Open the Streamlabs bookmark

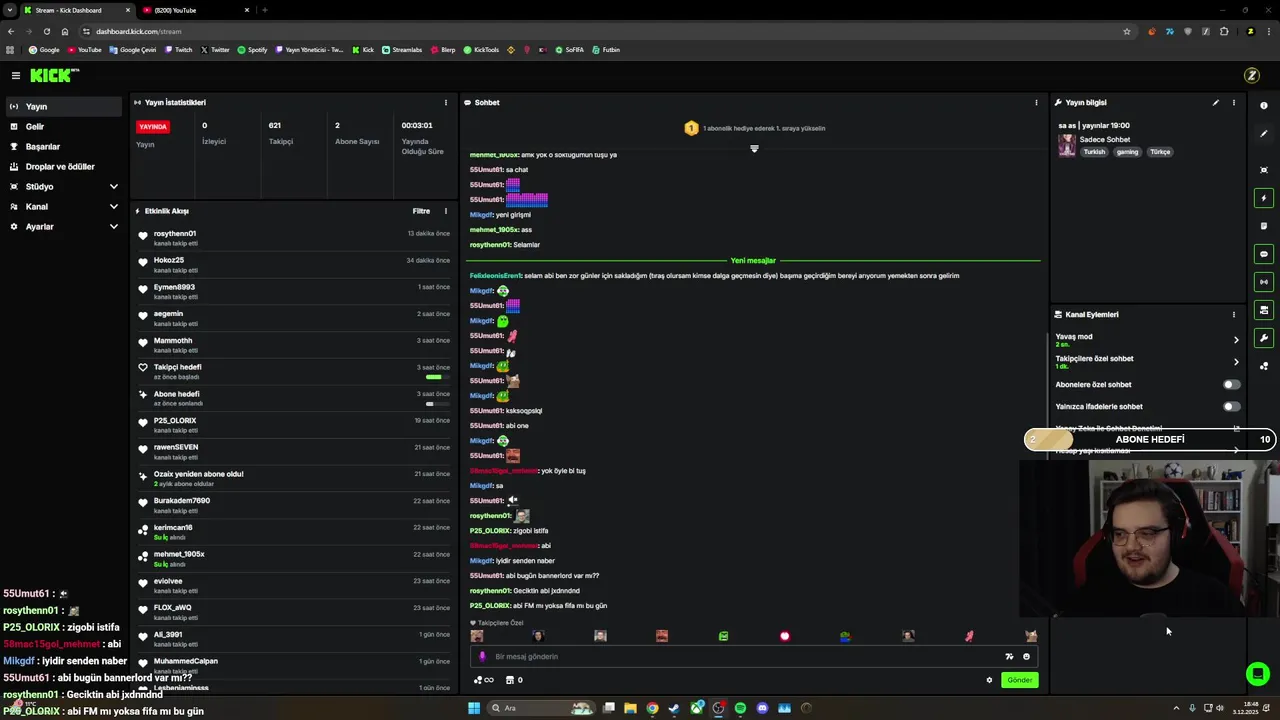click(402, 49)
